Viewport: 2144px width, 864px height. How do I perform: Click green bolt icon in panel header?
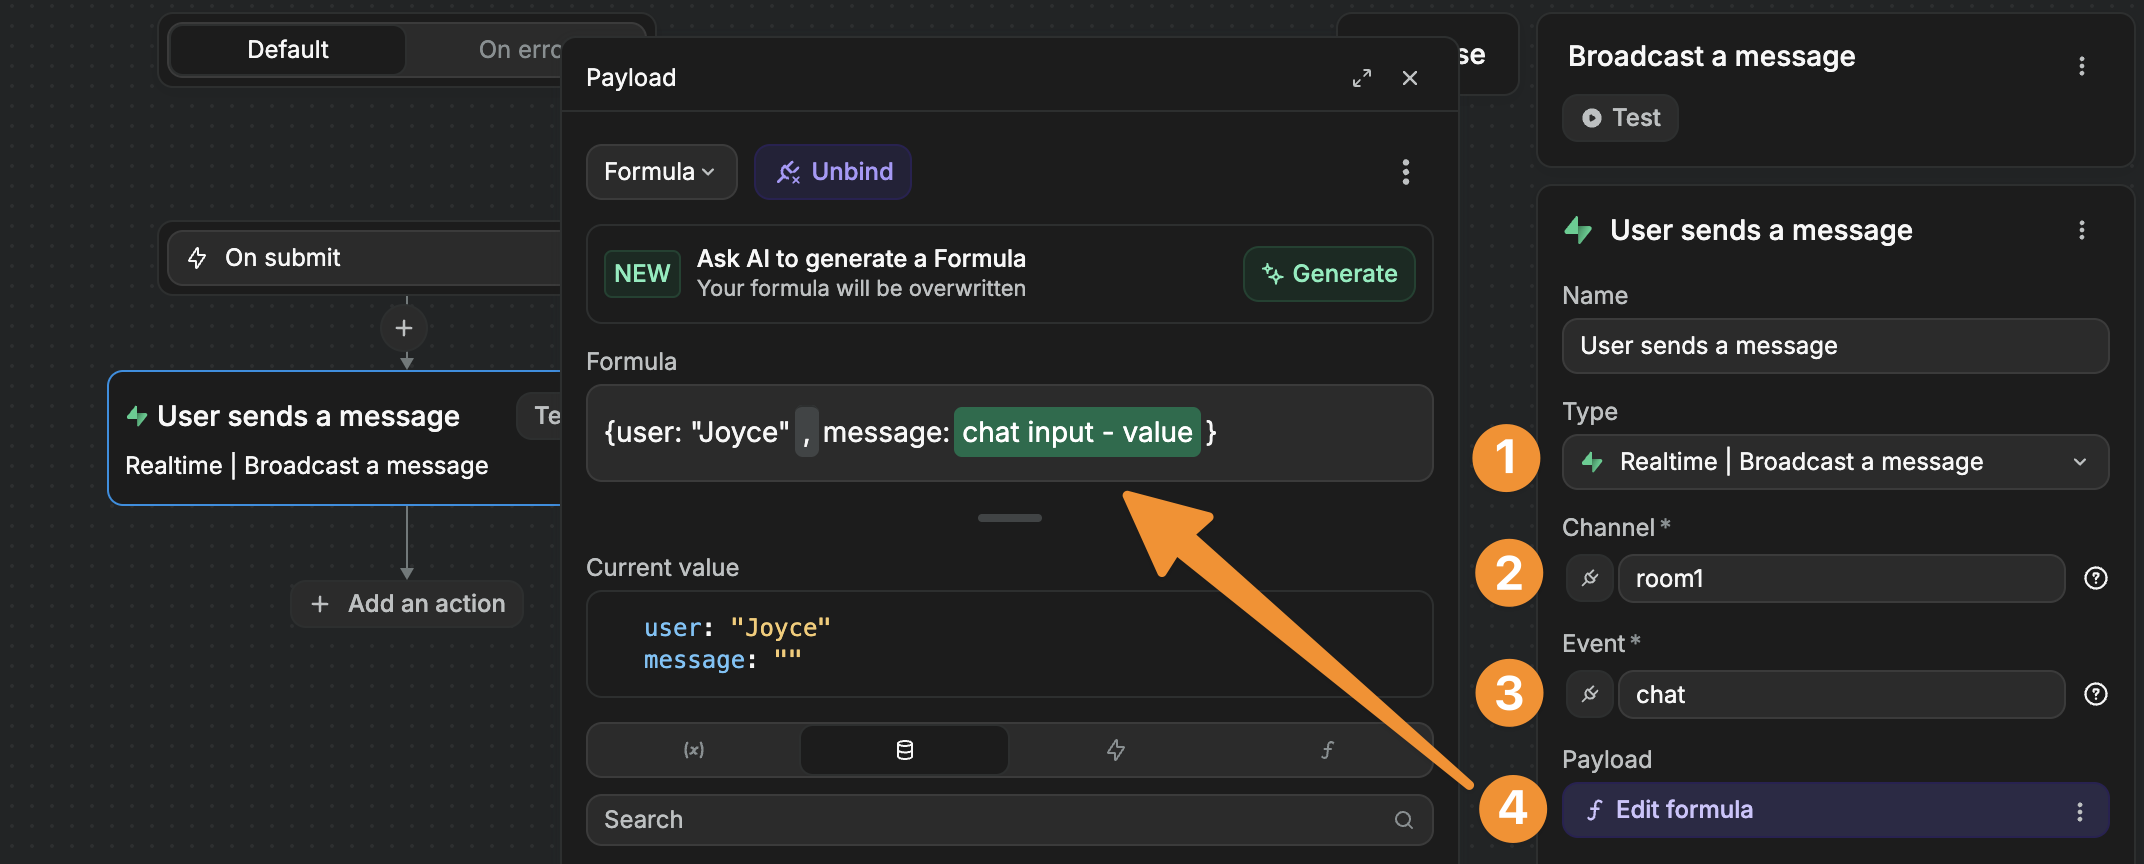point(1578,230)
